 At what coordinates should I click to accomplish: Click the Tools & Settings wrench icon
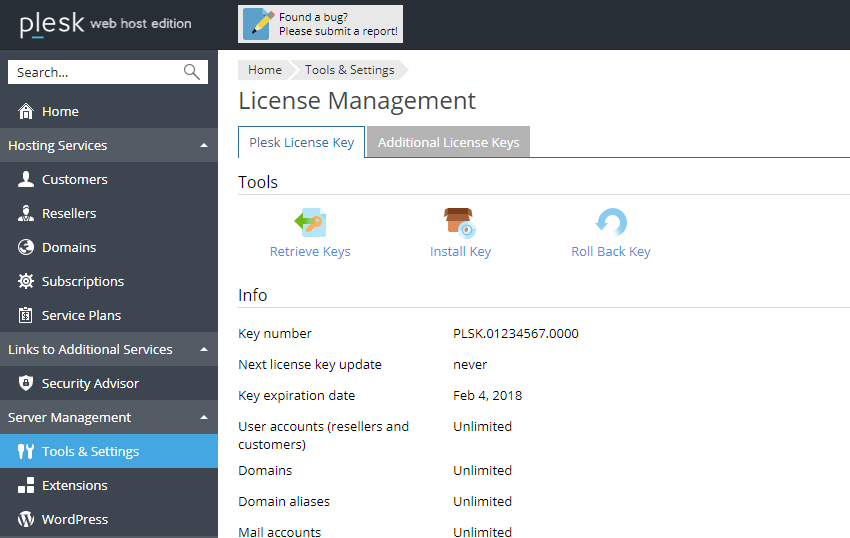[25, 451]
